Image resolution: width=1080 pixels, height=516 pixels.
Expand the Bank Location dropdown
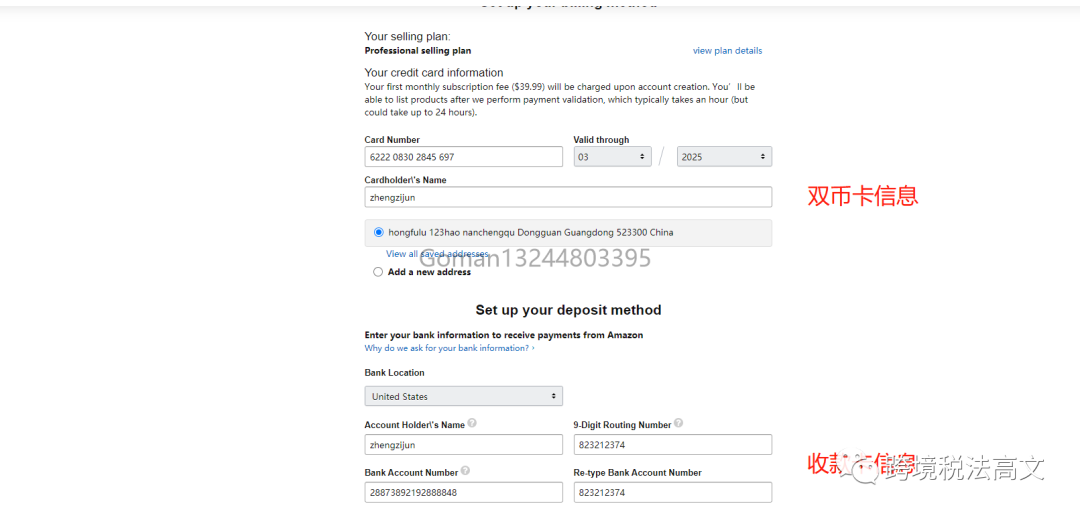(x=463, y=396)
